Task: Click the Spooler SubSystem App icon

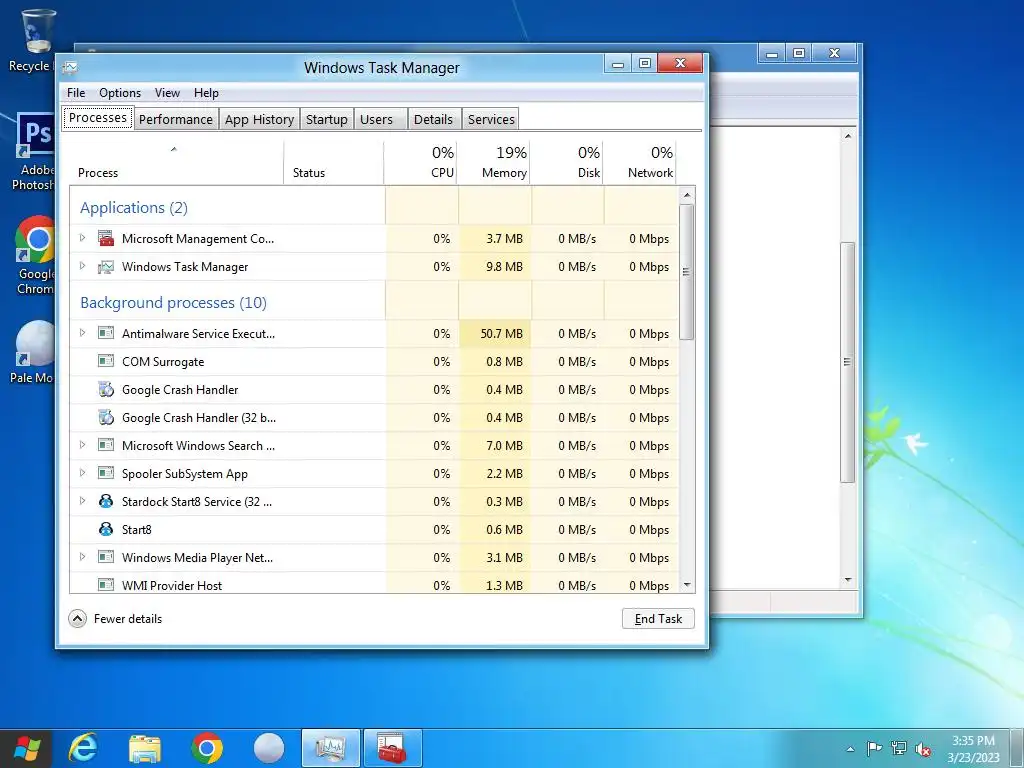Action: coord(106,473)
